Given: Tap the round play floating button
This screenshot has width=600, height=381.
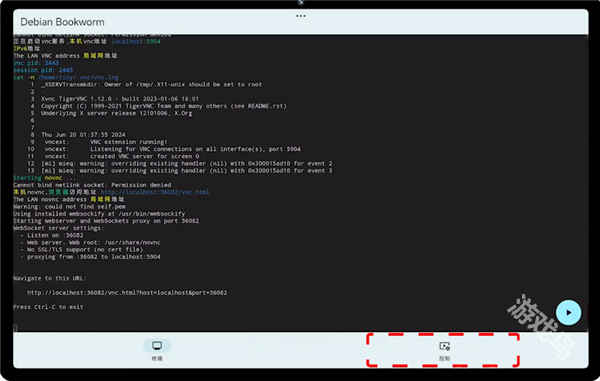Looking at the screenshot, I should (x=568, y=313).
